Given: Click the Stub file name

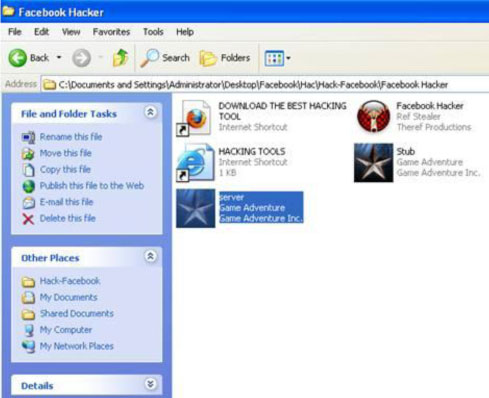Looking at the screenshot, I should (406, 152).
